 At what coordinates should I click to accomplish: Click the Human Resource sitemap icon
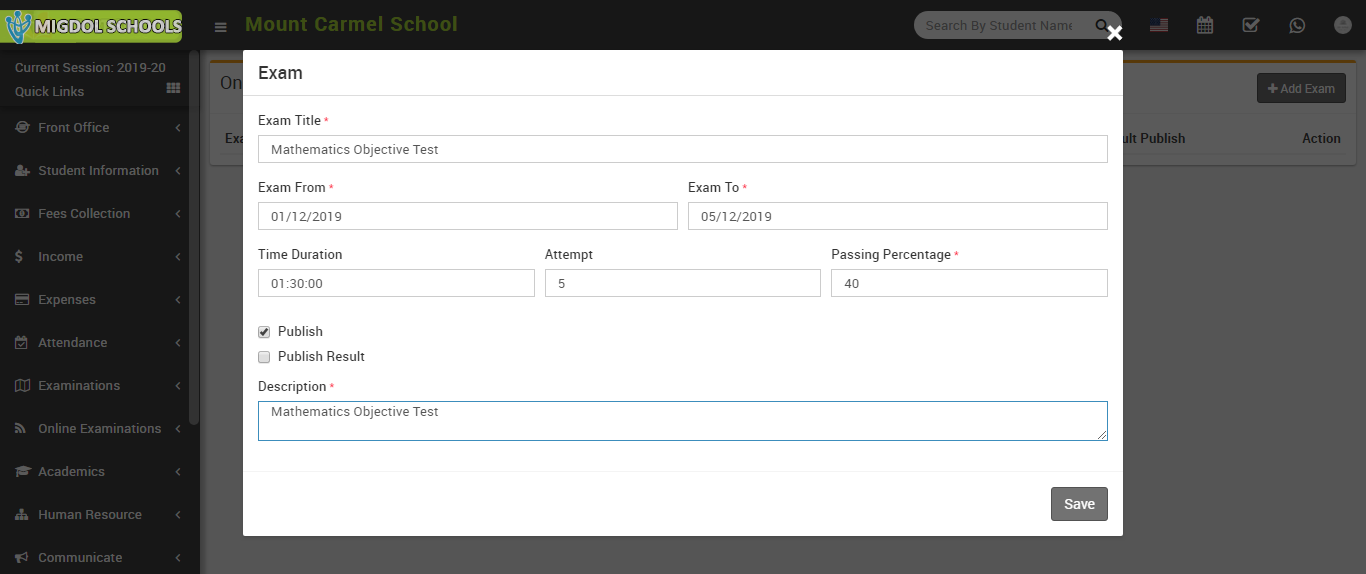click(22, 515)
